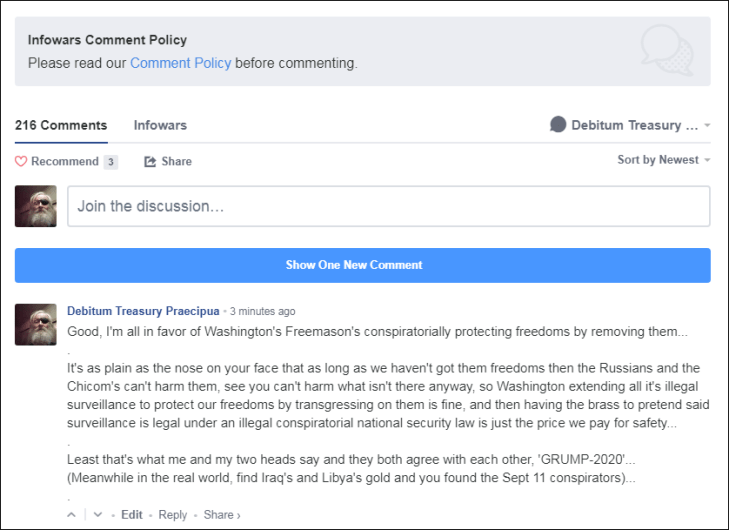
Task: Click the Join the discussion text field
Action: pos(388,206)
